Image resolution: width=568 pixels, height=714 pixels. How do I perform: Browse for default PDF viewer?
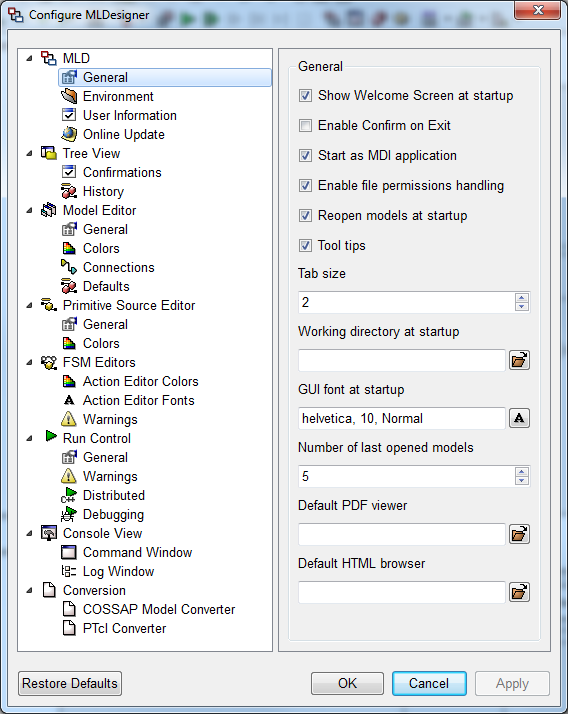point(519,534)
